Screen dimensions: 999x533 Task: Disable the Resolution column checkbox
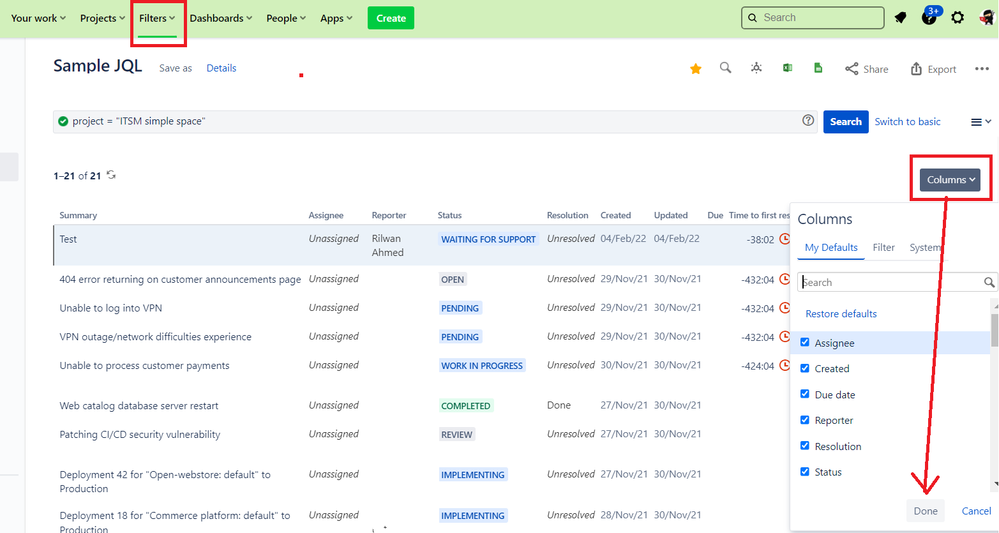point(805,446)
